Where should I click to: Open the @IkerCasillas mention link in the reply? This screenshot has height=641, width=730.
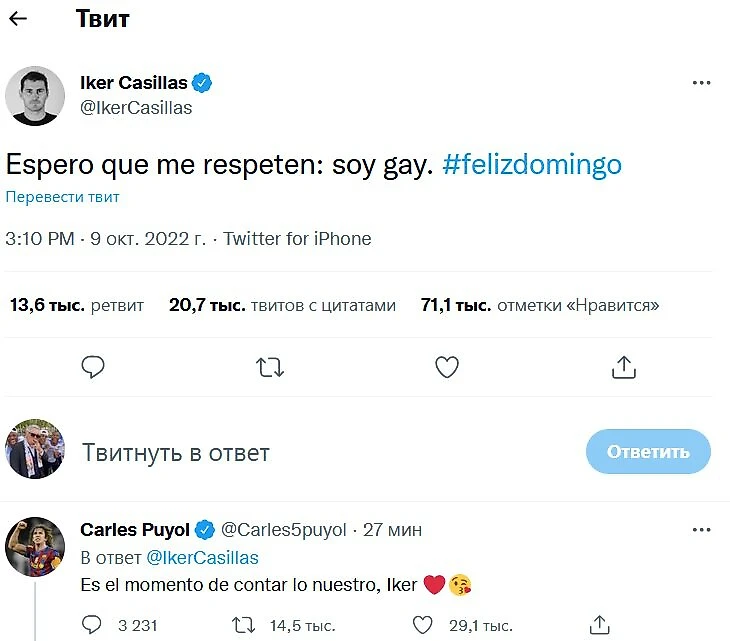click(x=203, y=557)
